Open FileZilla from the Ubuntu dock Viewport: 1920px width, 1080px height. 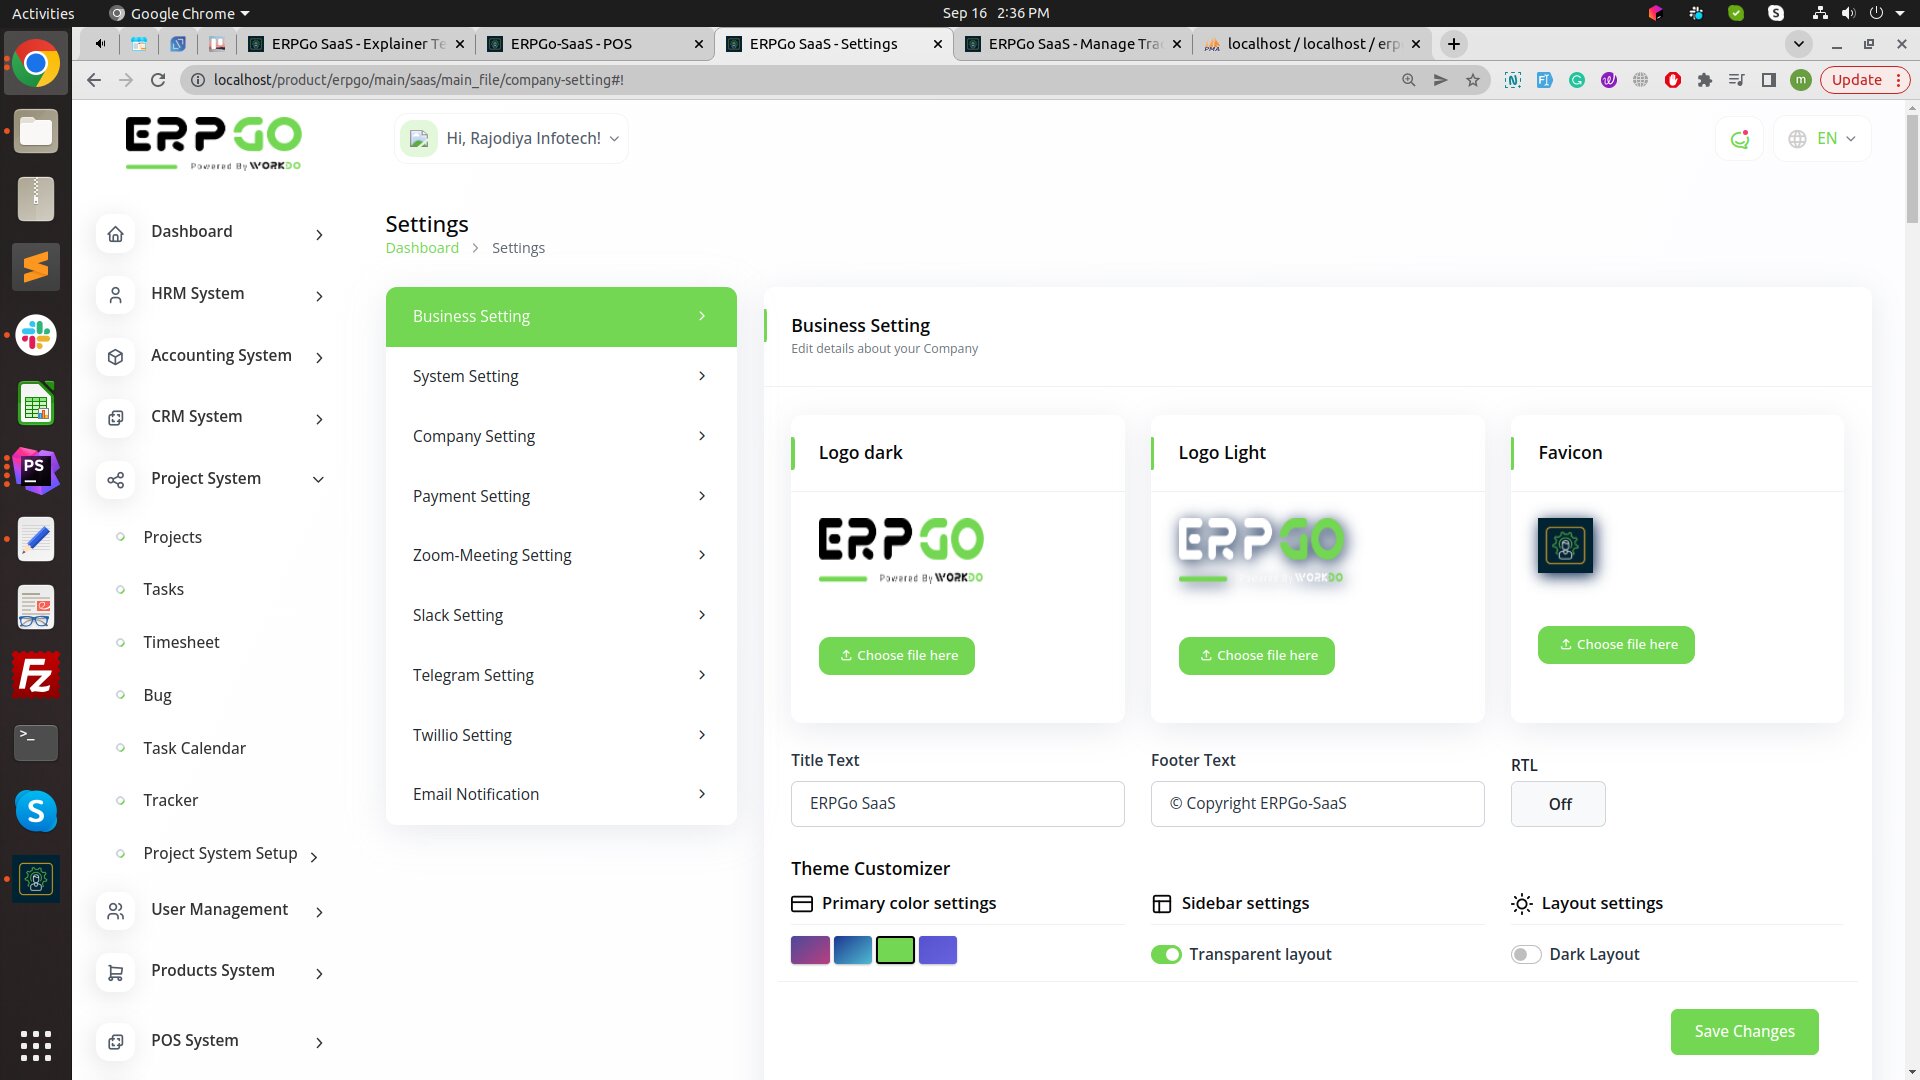click(36, 676)
